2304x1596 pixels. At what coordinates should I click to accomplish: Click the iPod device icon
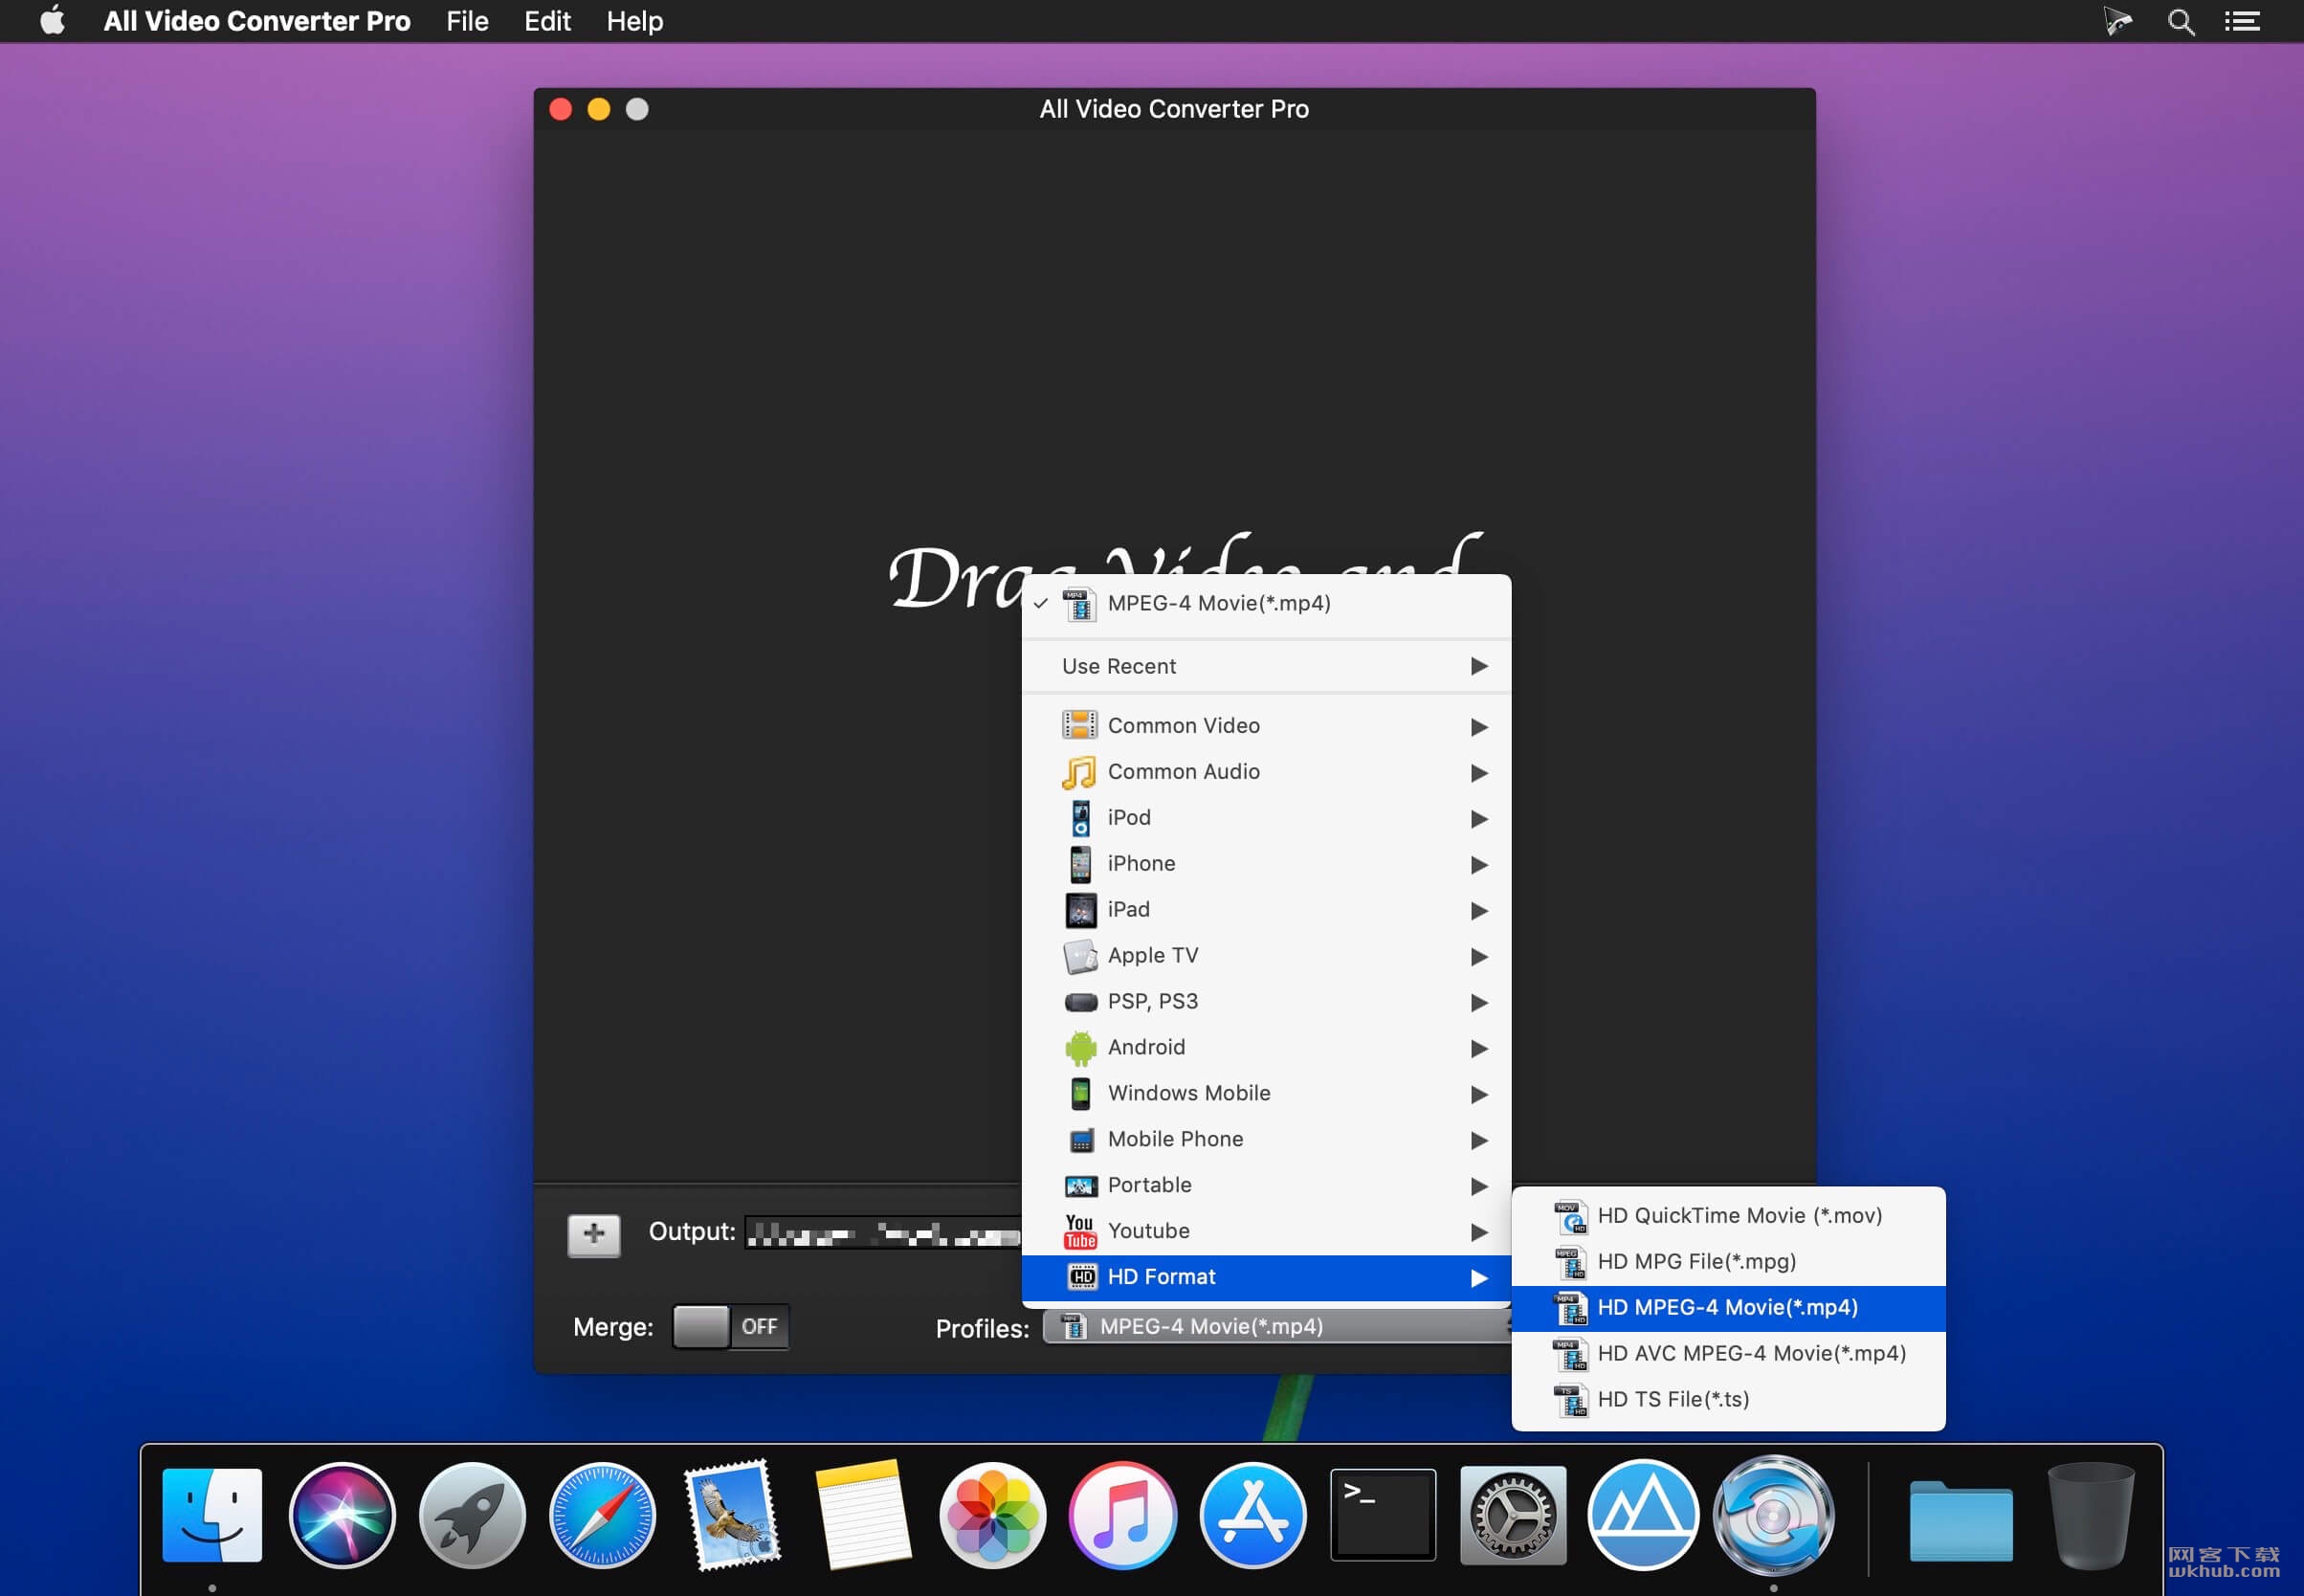click(x=1080, y=817)
